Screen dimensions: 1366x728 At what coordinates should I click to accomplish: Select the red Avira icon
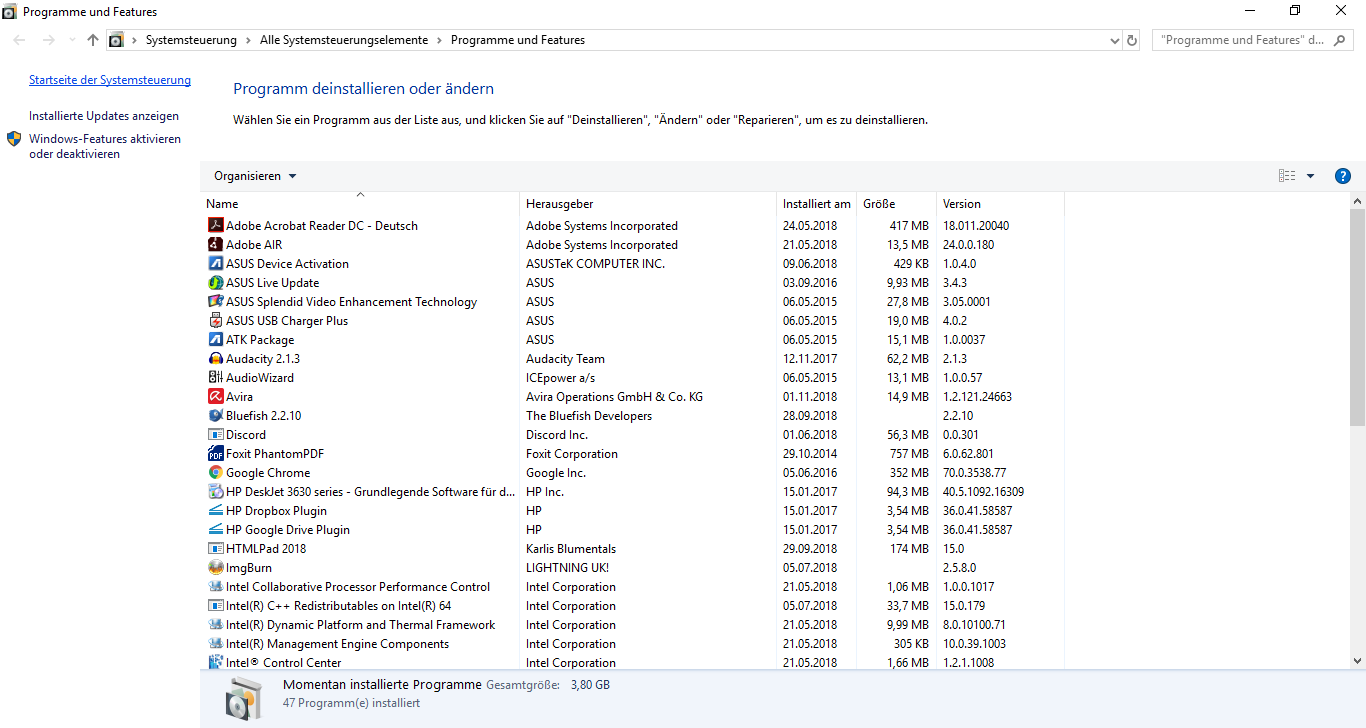coord(215,396)
